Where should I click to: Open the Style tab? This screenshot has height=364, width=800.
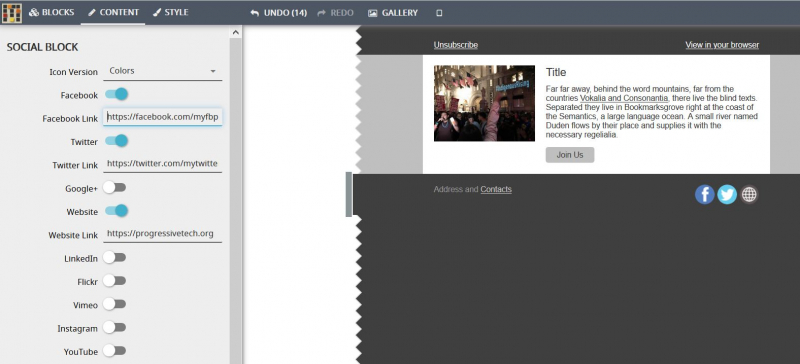[170, 12]
